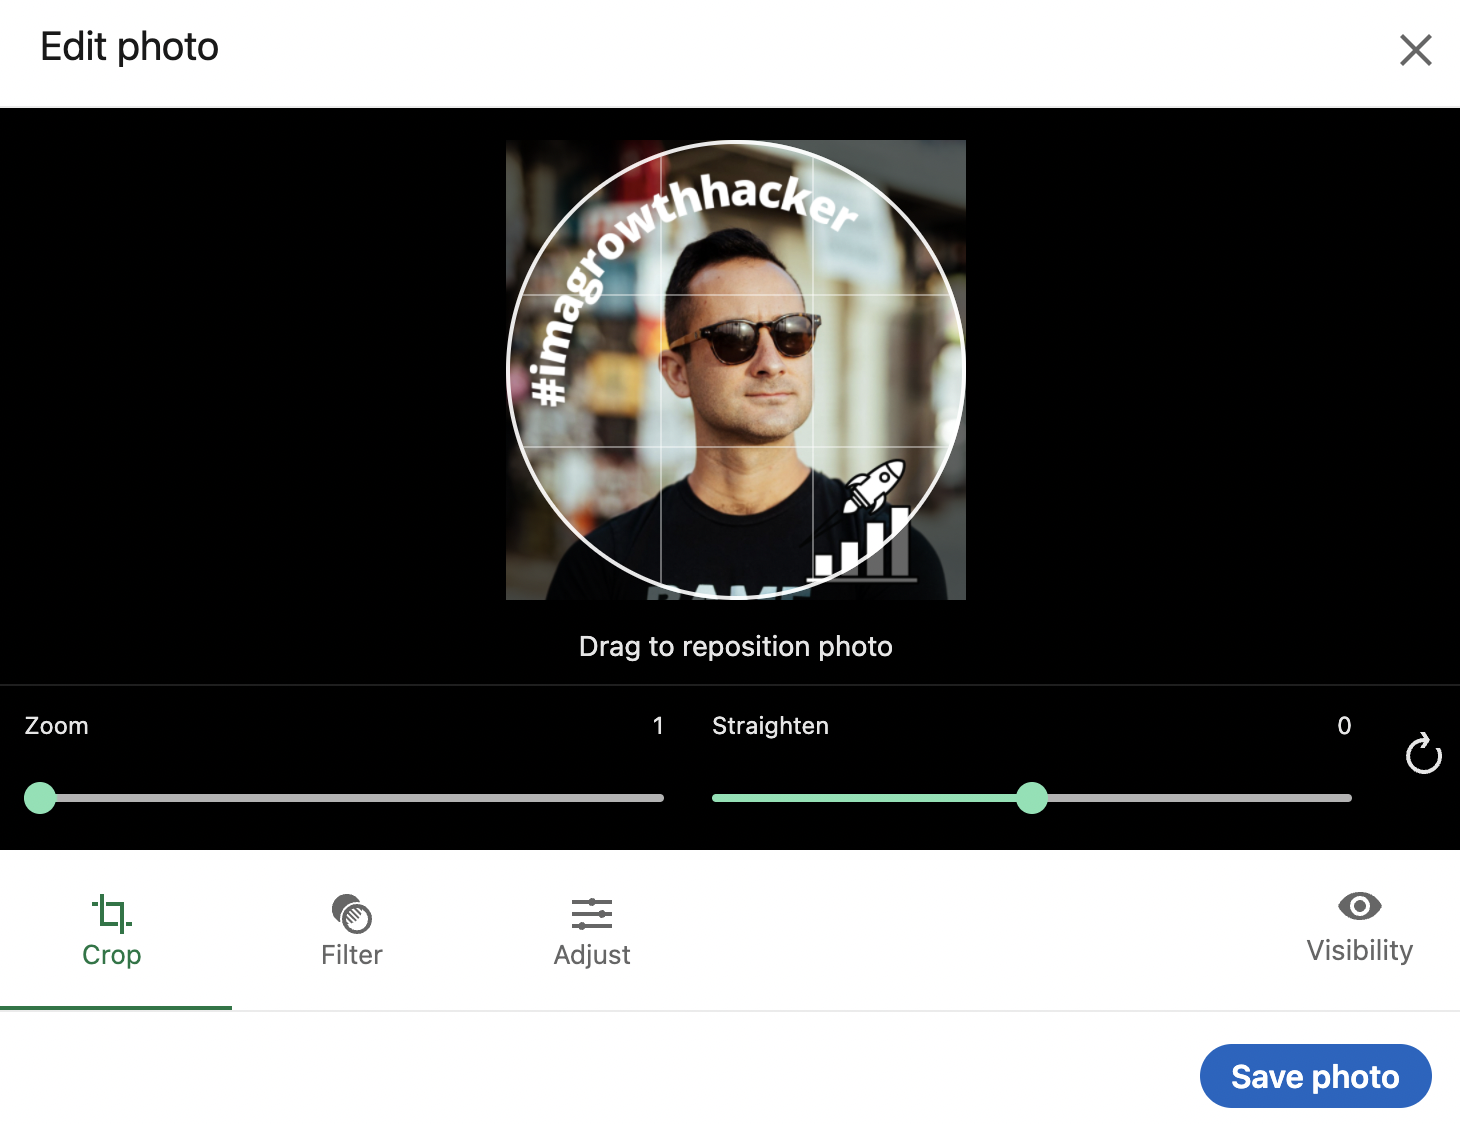The width and height of the screenshot is (1460, 1124).
Task: Click the 'Drag to reposition photo' text
Action: point(736,646)
